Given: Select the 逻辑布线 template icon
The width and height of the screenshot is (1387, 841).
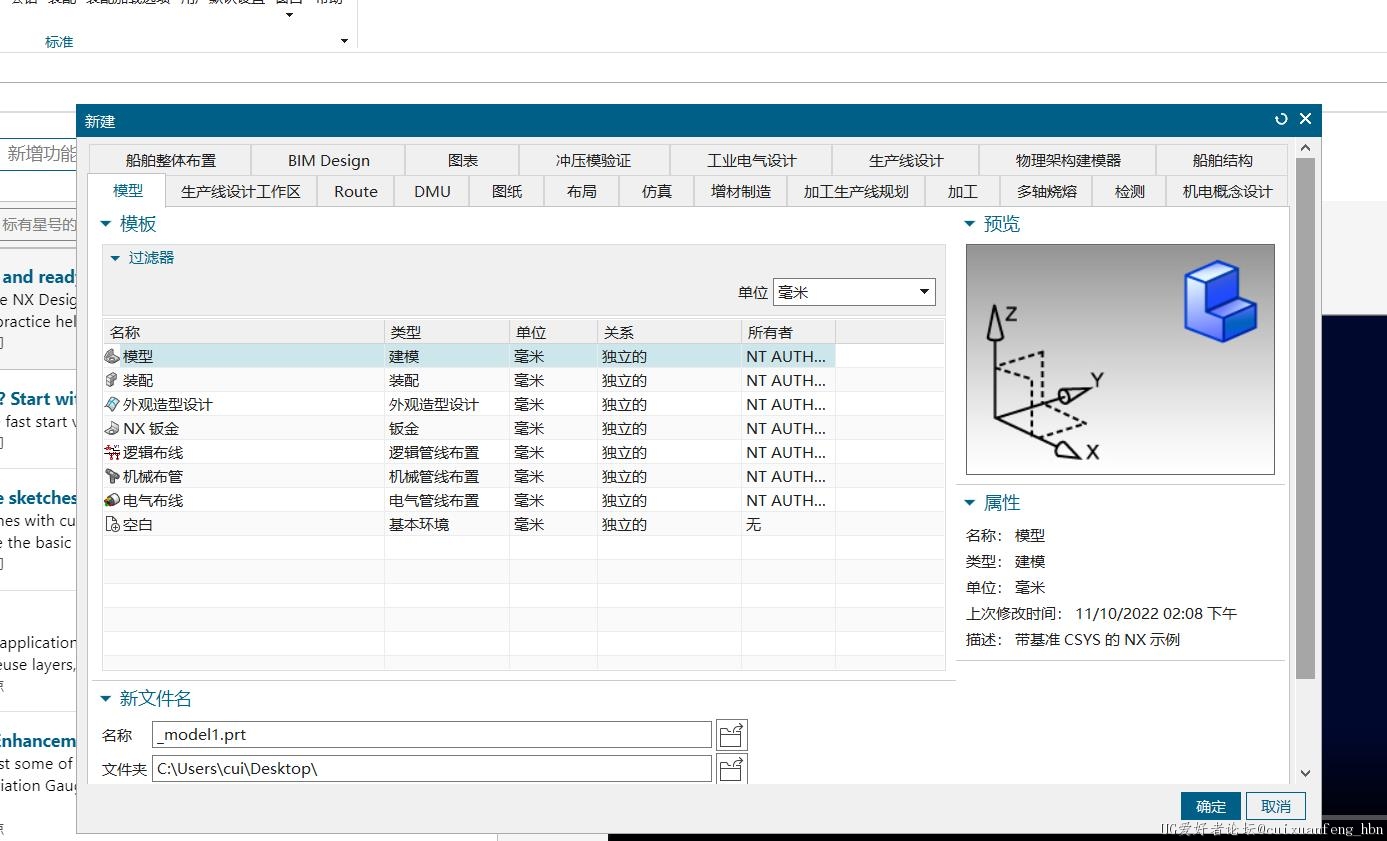Looking at the screenshot, I should tap(112, 452).
